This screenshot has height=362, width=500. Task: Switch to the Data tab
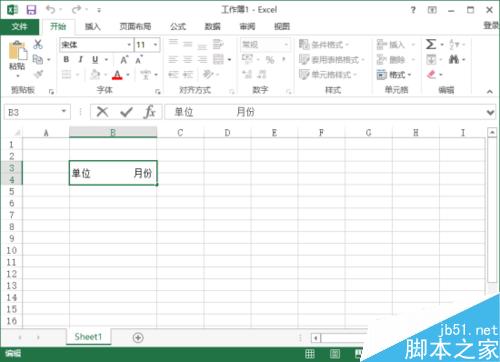212,27
